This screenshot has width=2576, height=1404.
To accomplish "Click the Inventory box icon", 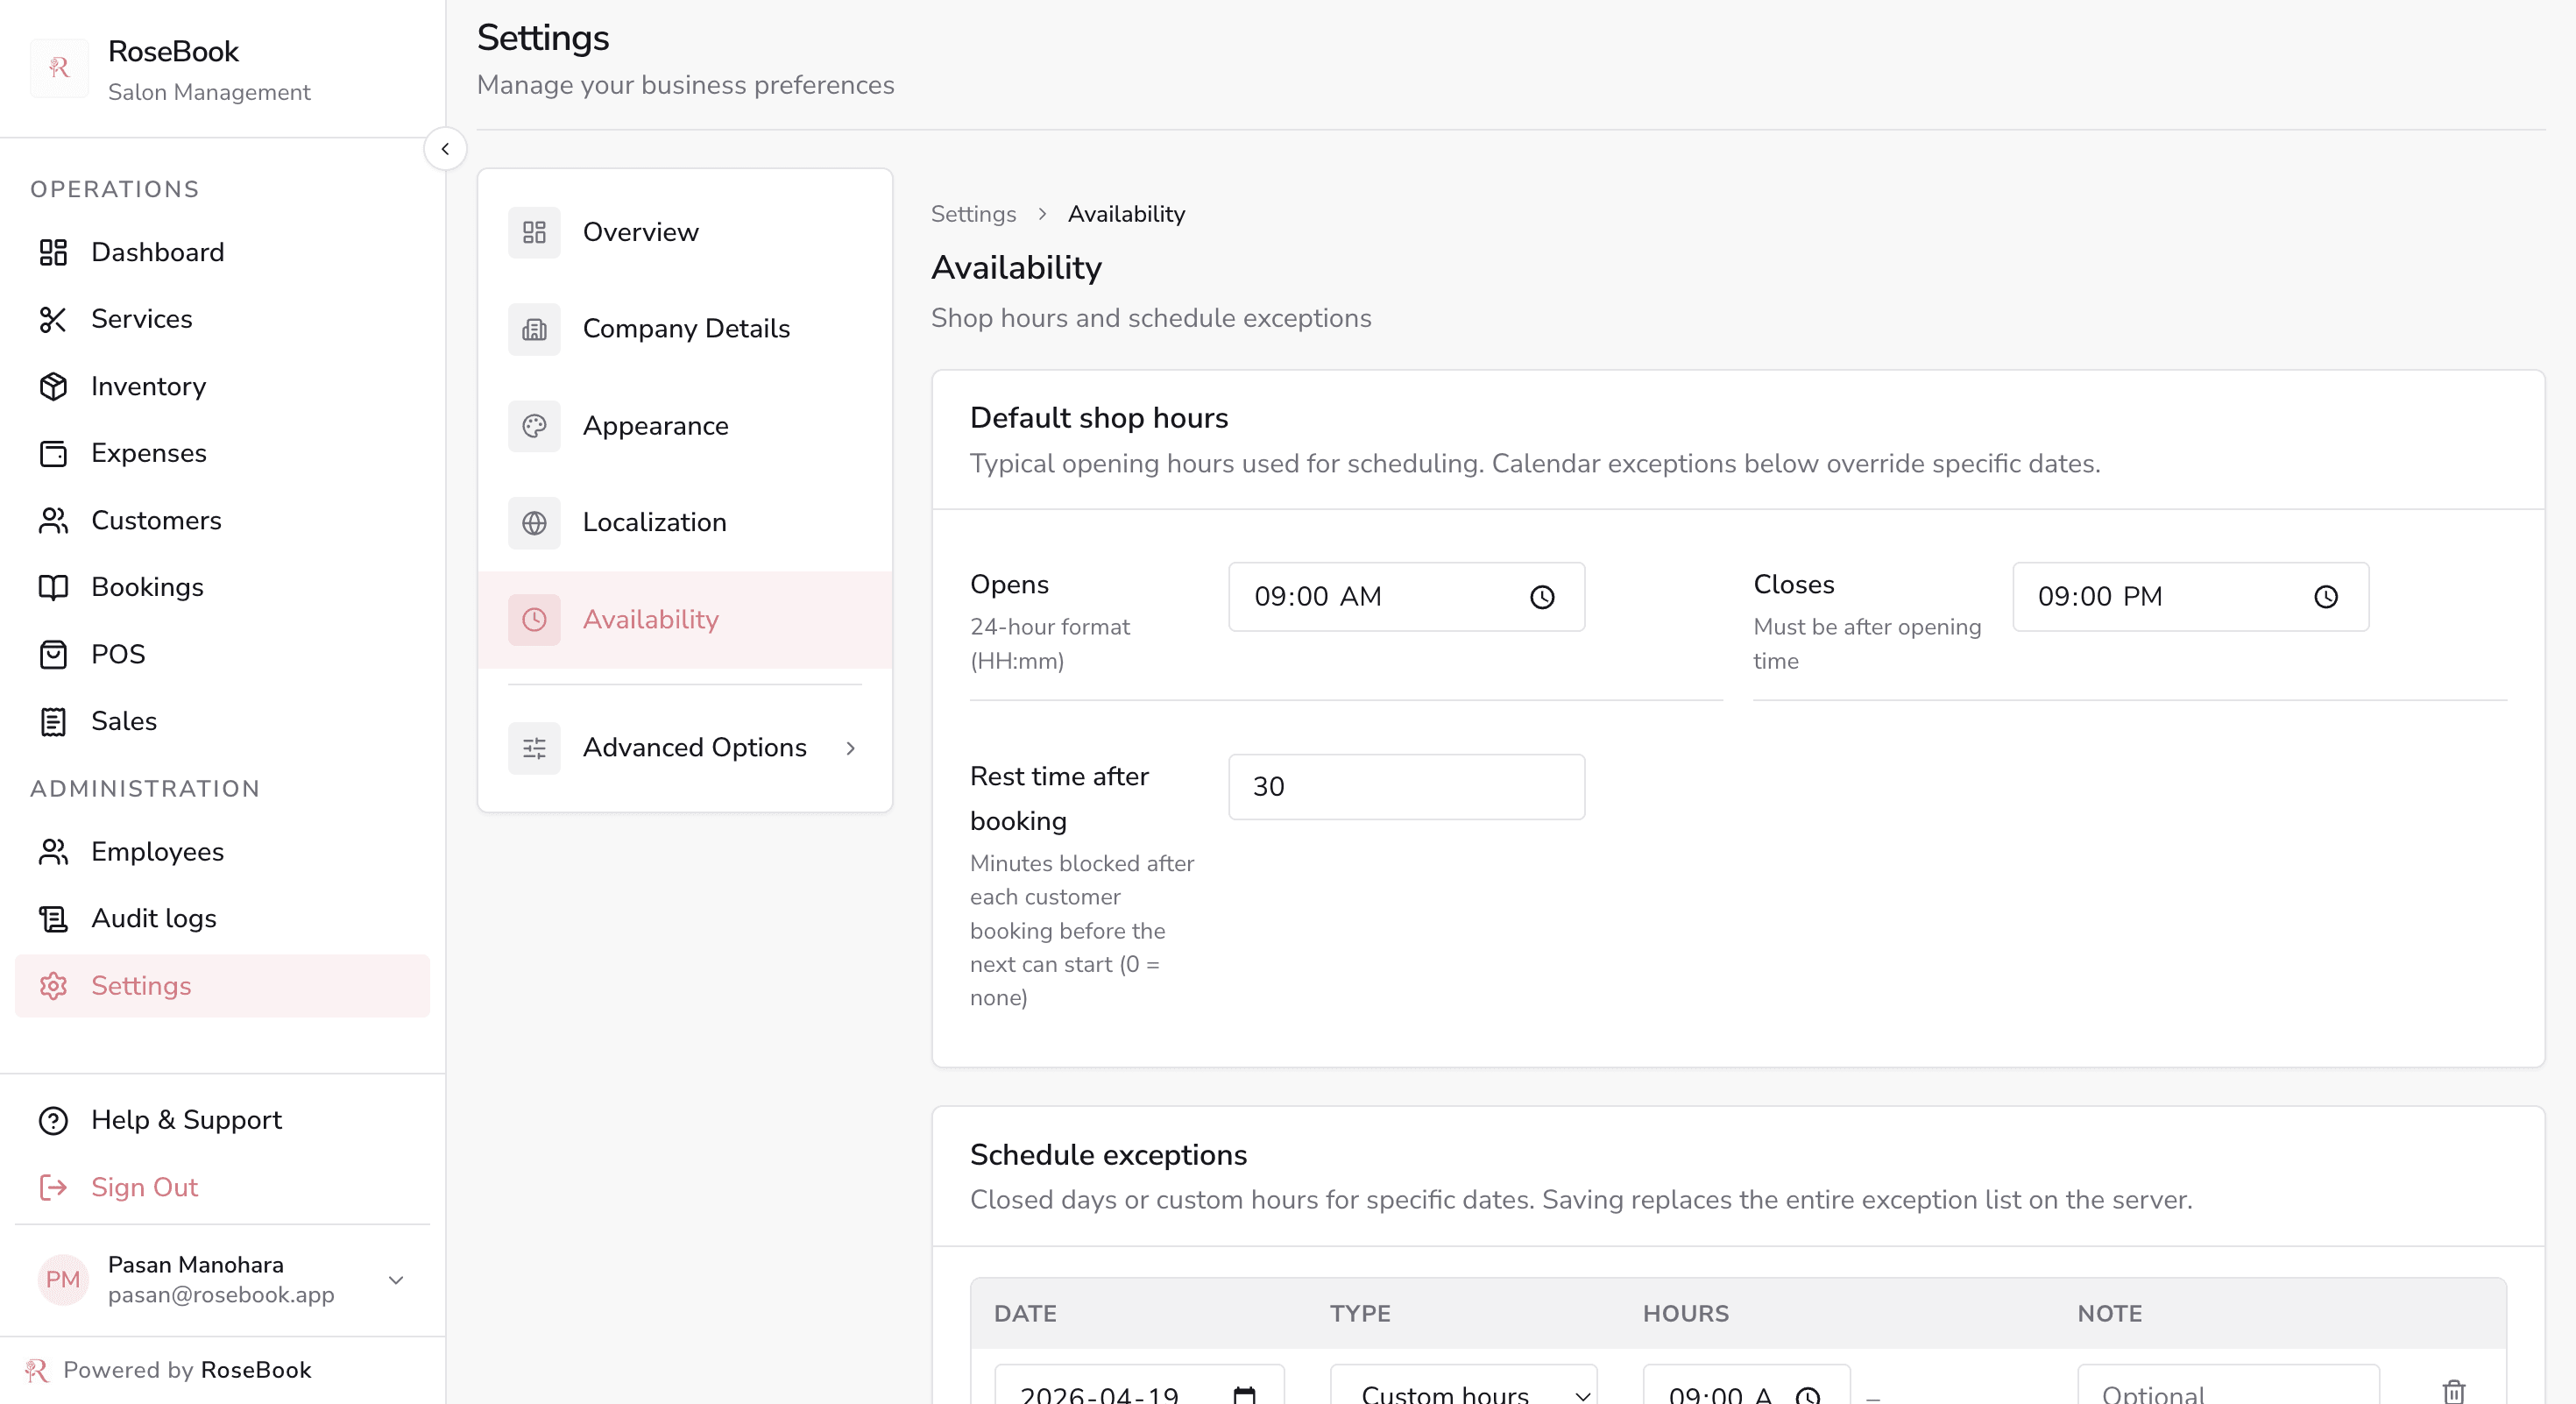I will coord(53,386).
